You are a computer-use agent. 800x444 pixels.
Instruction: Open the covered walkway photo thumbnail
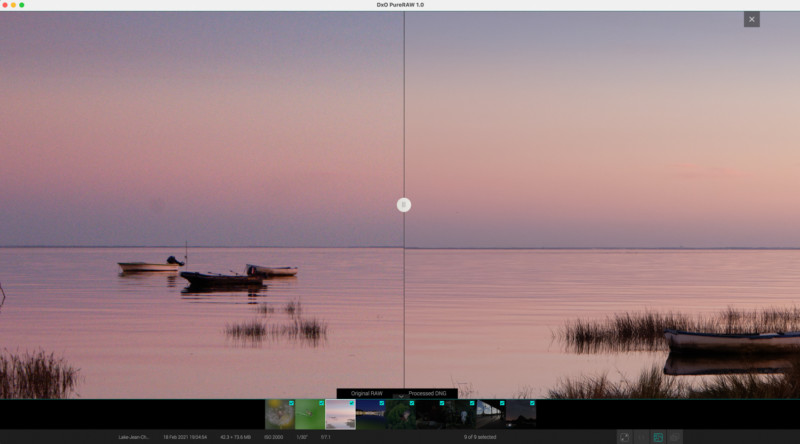tap(491, 414)
